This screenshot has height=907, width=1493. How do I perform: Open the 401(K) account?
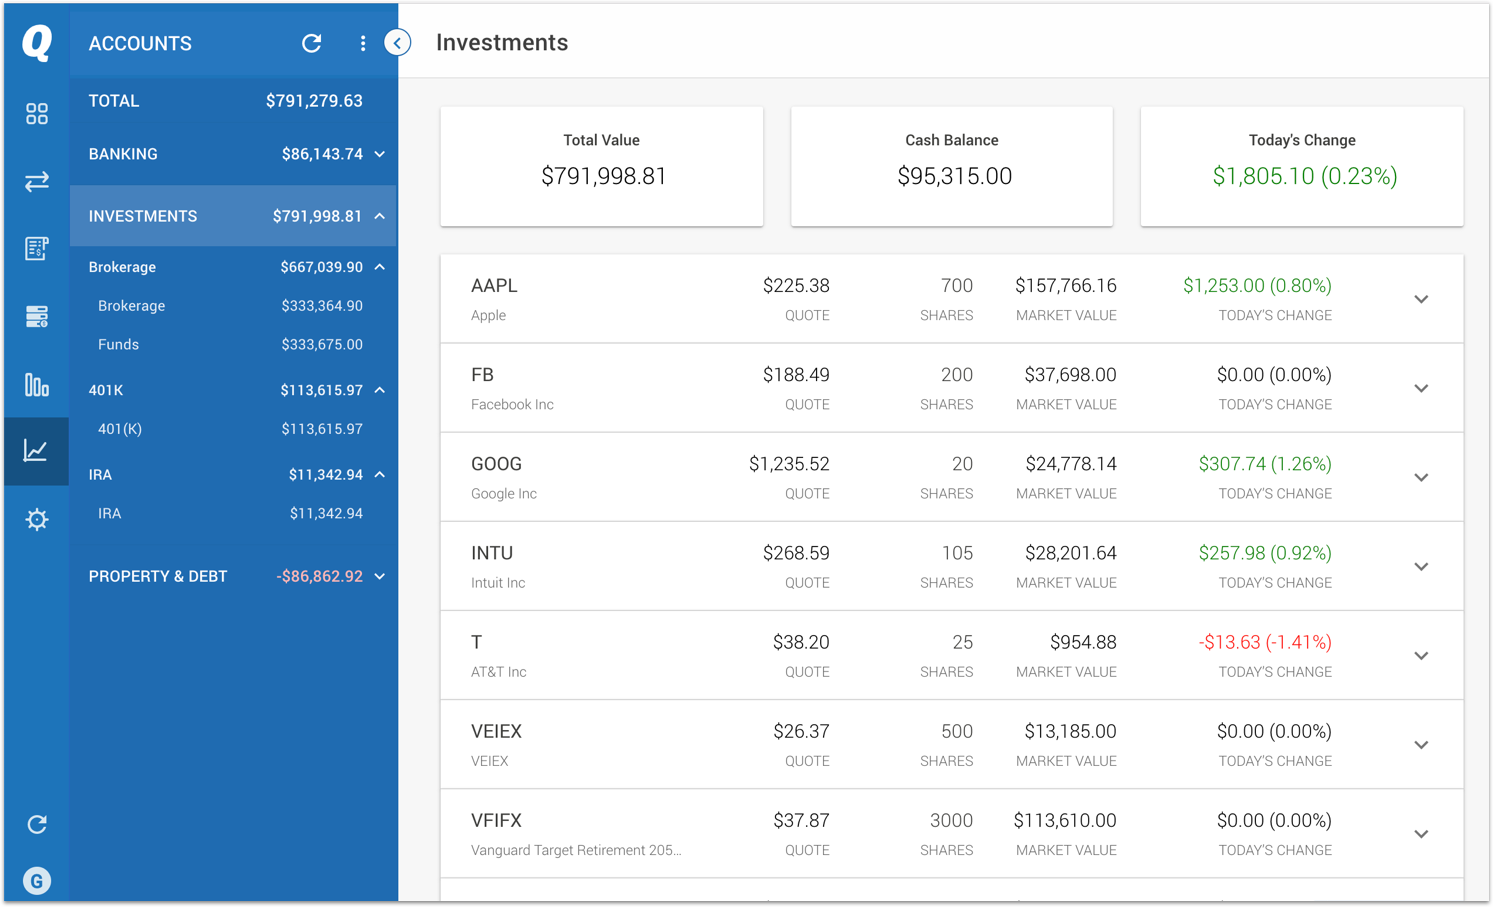(x=233, y=429)
